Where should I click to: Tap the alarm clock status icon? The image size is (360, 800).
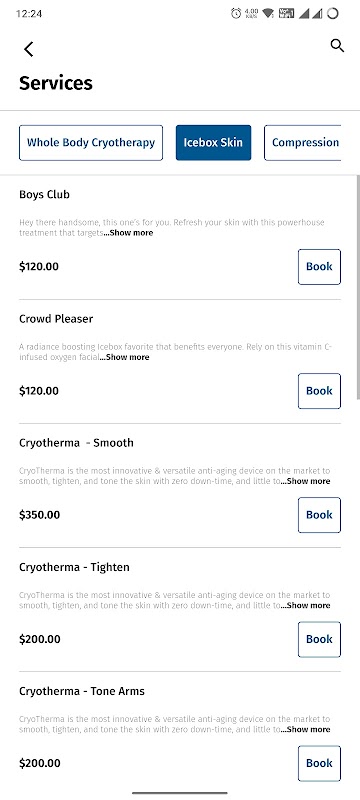point(236,14)
